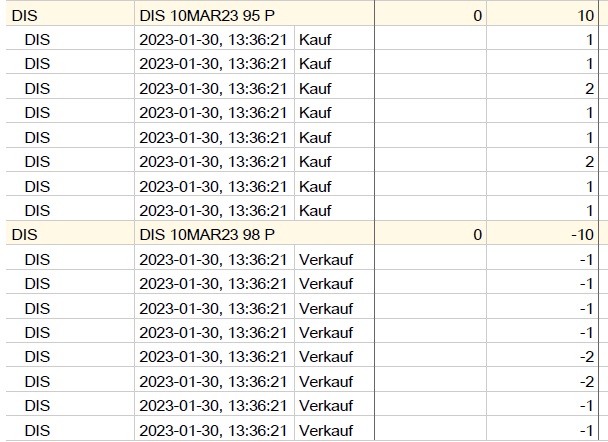The width and height of the screenshot is (608, 442).
Task: Select the second quantity 2 among Kauf rows
Action: 589,162
